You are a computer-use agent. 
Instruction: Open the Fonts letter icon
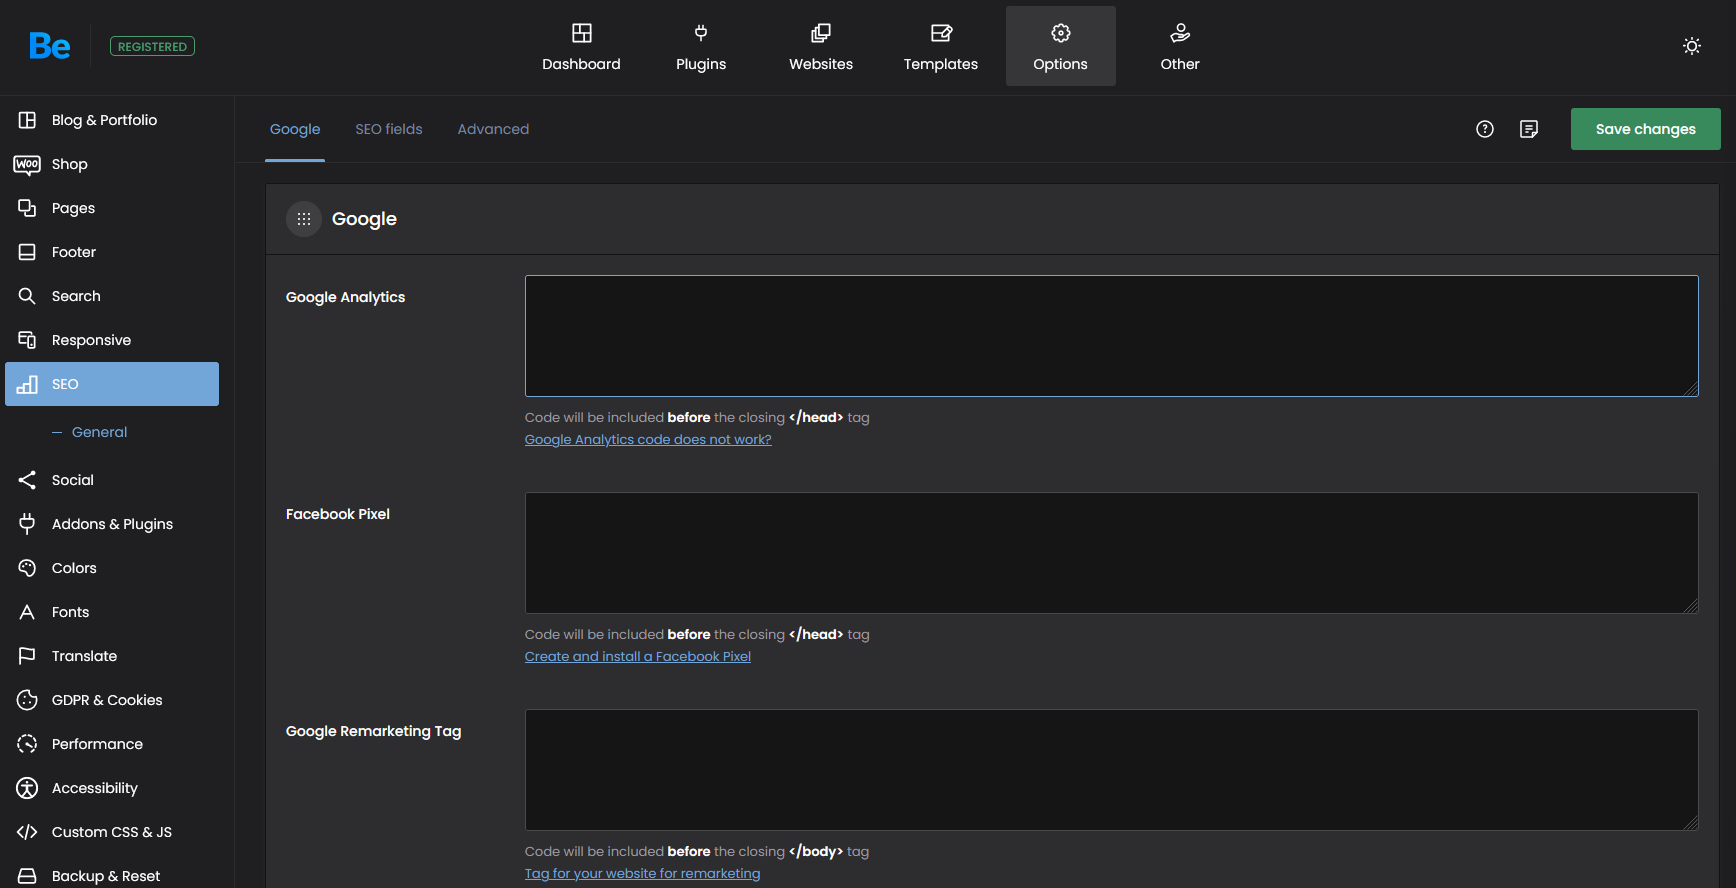[27, 612]
